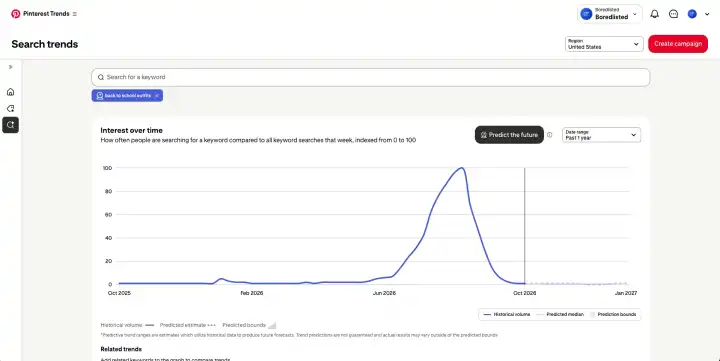Click the Predict the future button
The image size is (720, 361).
click(509, 135)
